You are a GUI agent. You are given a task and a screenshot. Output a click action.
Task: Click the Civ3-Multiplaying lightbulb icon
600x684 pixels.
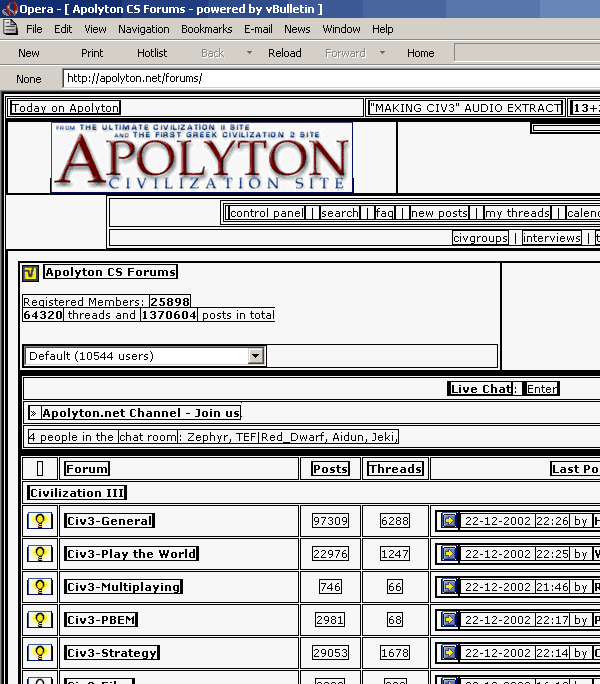point(40,587)
